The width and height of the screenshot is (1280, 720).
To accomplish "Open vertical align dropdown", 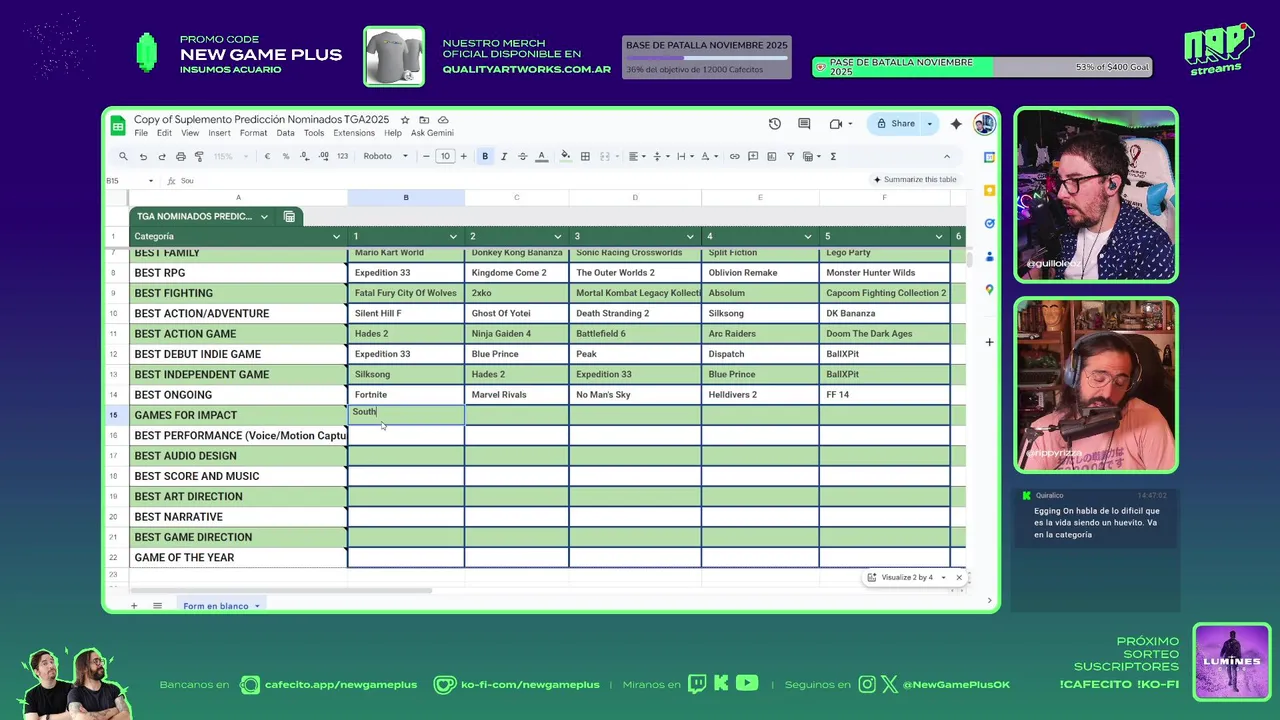I will (x=659, y=156).
